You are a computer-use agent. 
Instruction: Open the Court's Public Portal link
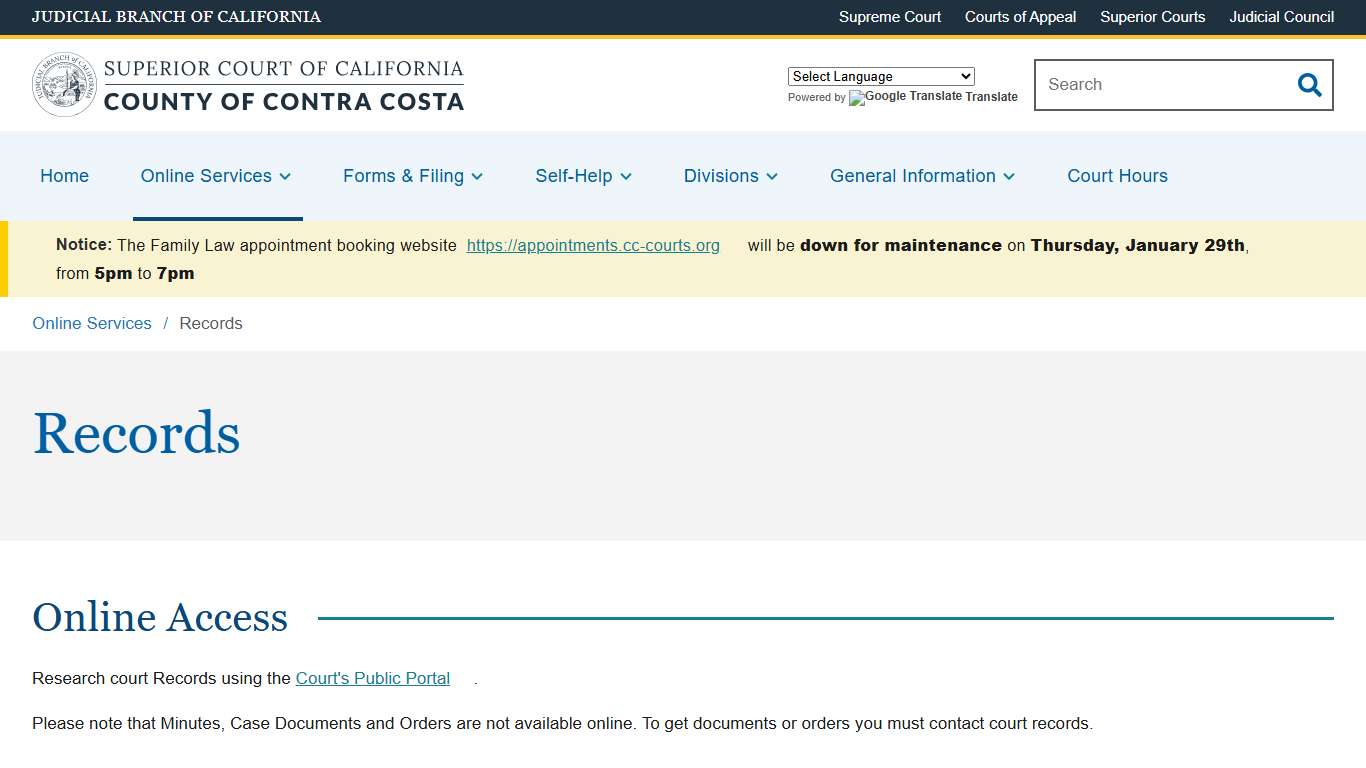point(372,678)
